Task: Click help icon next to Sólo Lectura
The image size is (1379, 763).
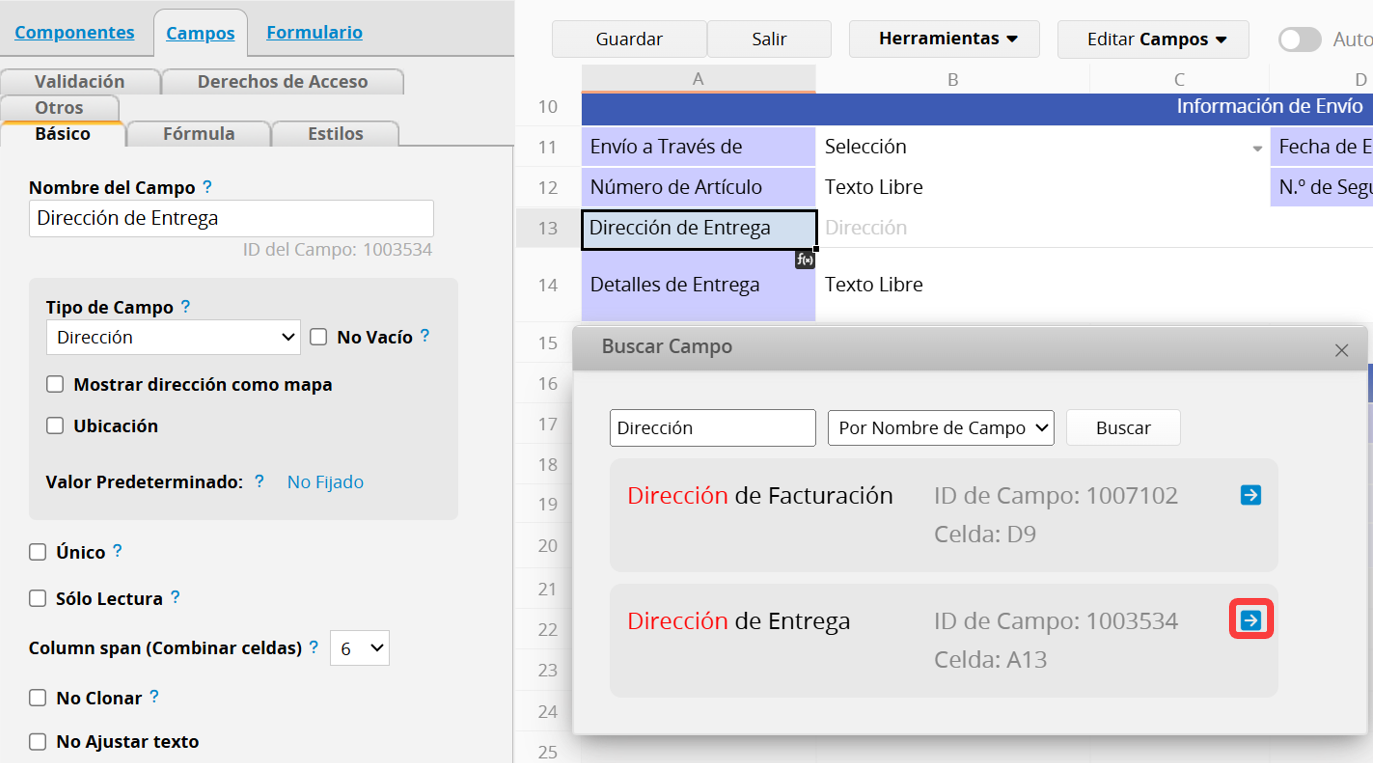Action: click(175, 597)
